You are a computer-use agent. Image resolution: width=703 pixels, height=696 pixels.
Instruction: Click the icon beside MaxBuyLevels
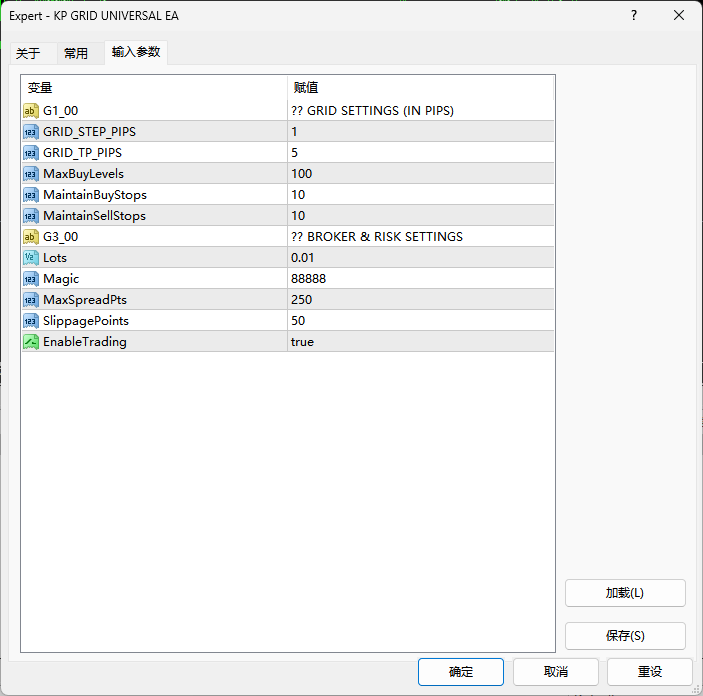(31, 174)
